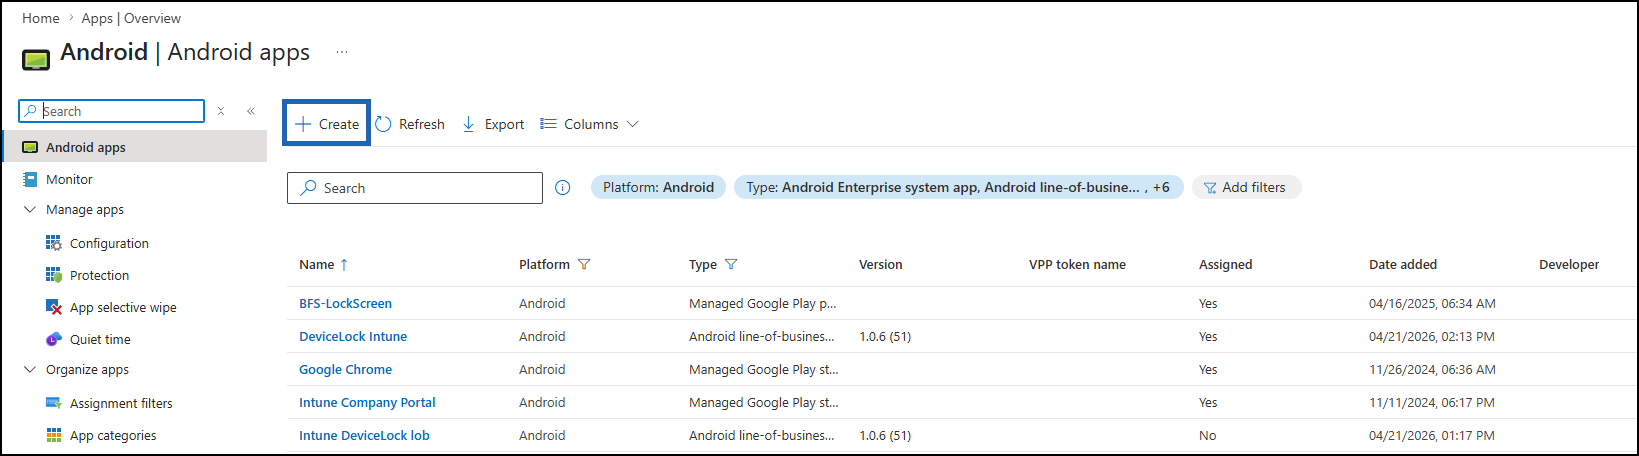Image resolution: width=1639 pixels, height=456 pixels.
Task: Click the Refresh button label
Action: point(422,124)
